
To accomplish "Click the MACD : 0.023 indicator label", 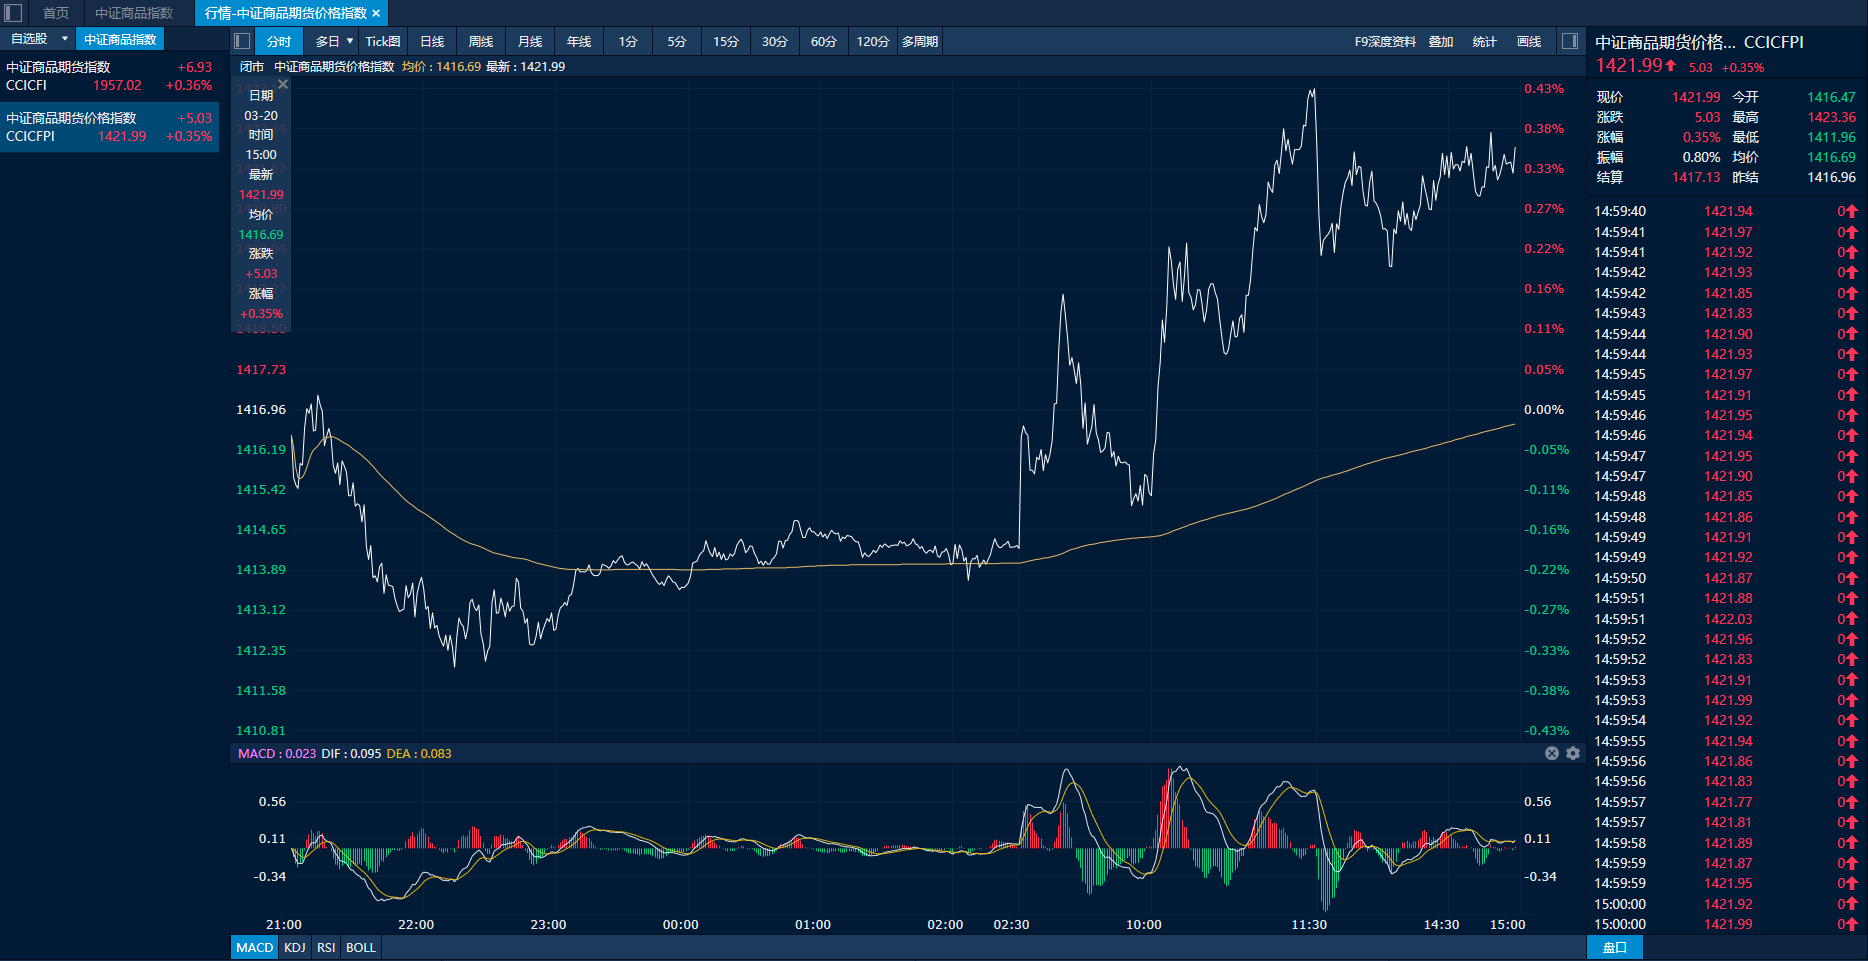I will click(x=277, y=753).
